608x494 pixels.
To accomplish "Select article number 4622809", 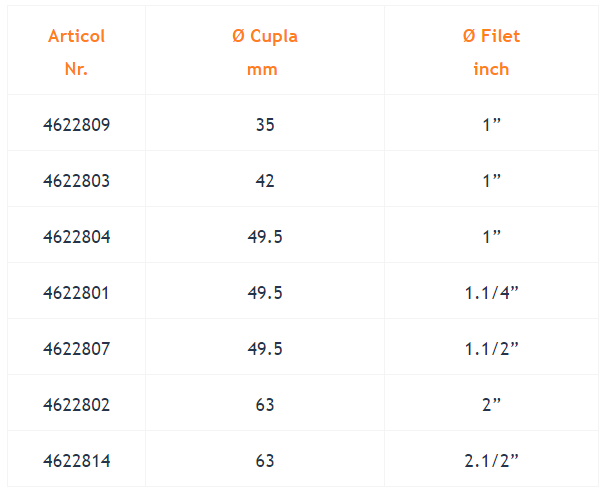I will click(x=76, y=125).
